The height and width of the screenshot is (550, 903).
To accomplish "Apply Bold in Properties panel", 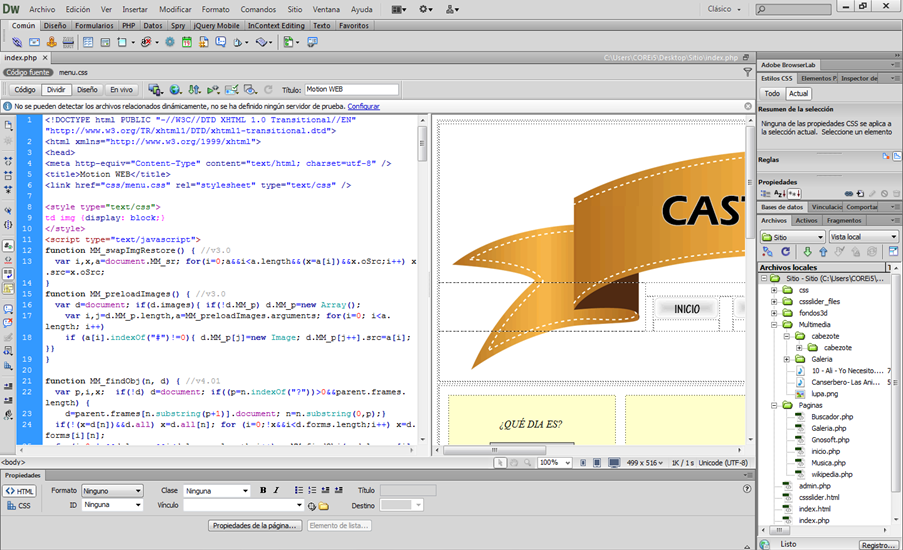I will 263,491.
